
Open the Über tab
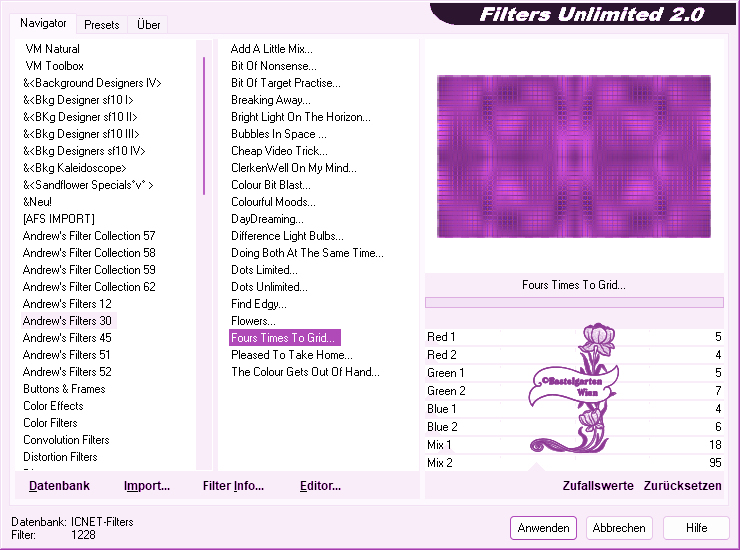(x=148, y=25)
